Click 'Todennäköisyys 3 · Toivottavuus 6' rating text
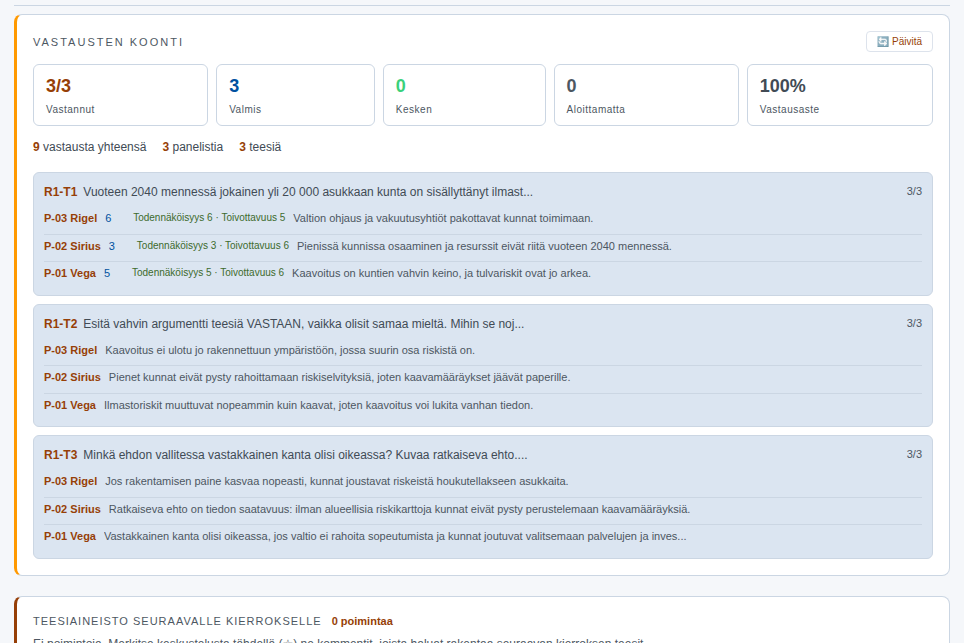964x643 pixels. [x=213, y=245]
